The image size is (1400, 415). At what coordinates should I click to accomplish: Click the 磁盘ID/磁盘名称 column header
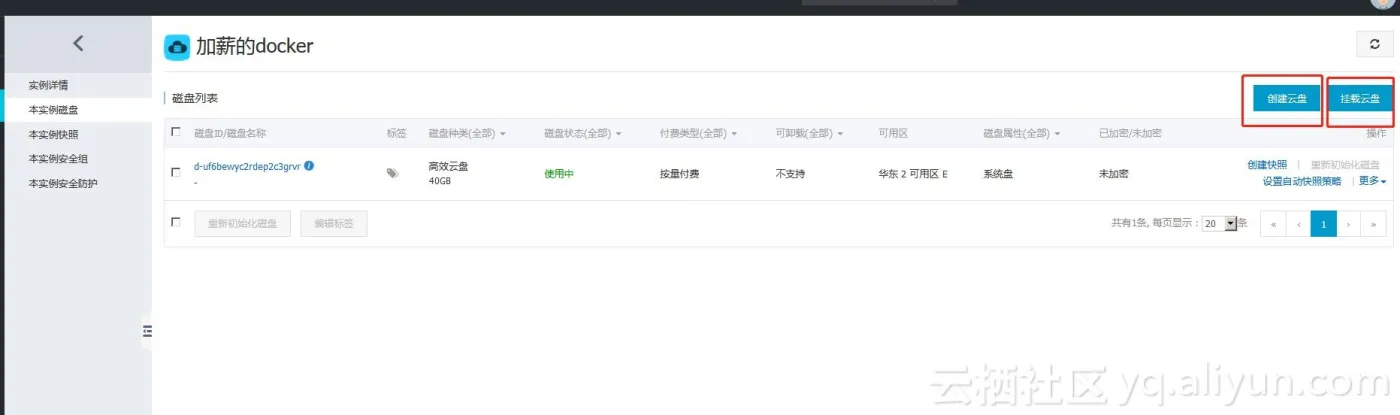230,133
